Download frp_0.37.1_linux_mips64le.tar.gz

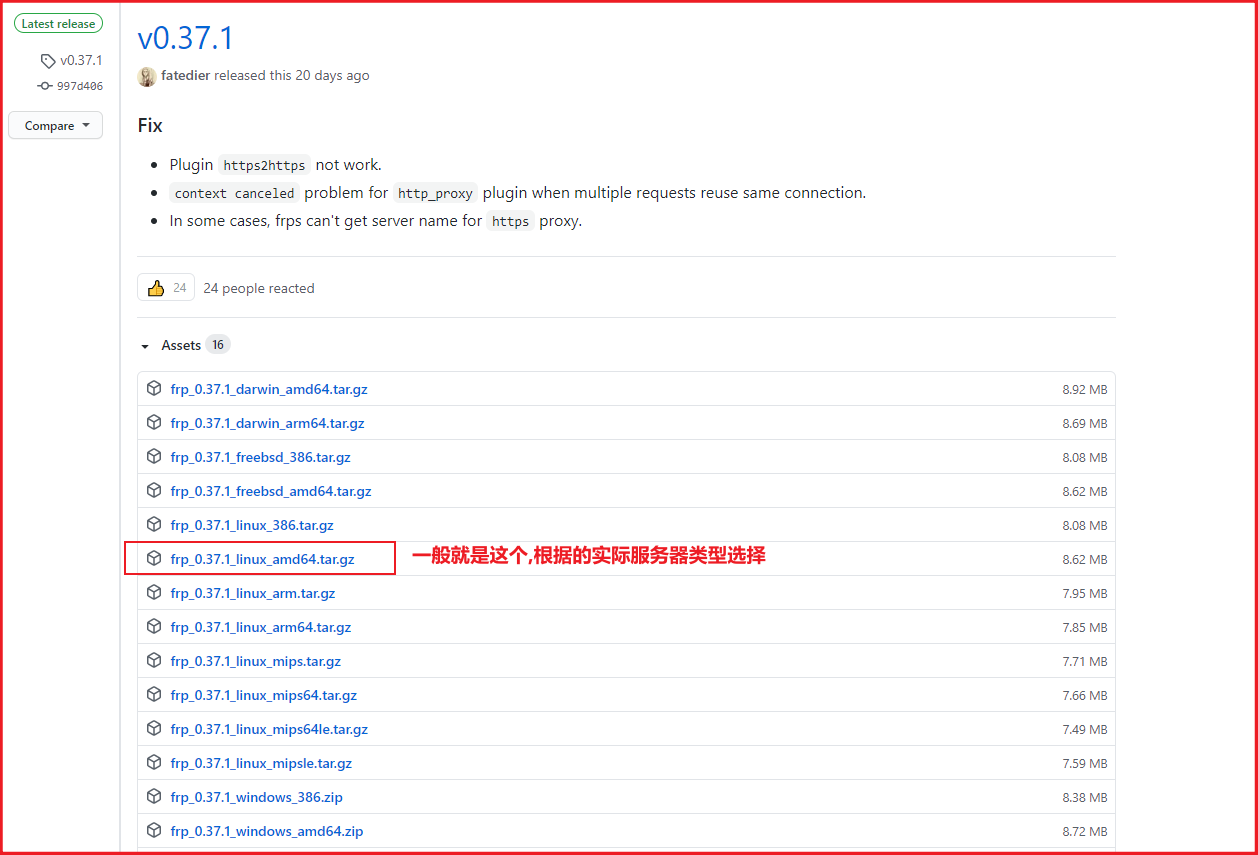click(x=270, y=729)
